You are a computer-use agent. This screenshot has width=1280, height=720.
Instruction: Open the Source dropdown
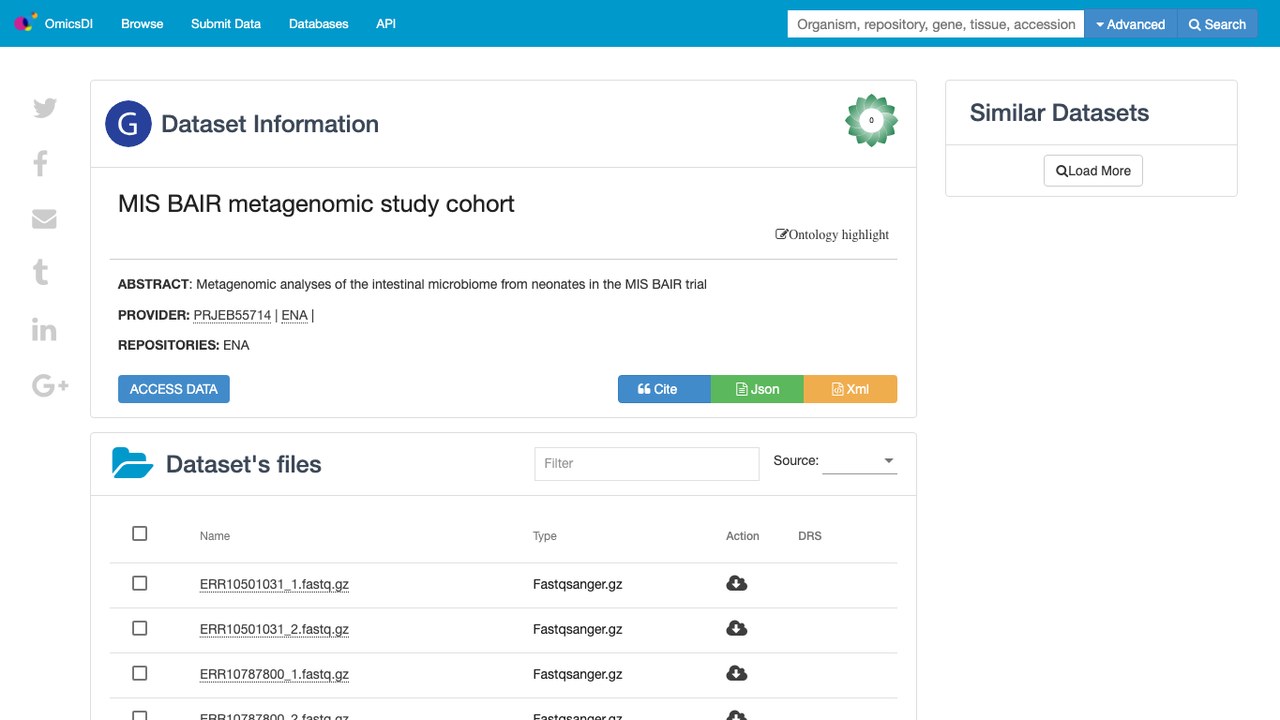(859, 461)
